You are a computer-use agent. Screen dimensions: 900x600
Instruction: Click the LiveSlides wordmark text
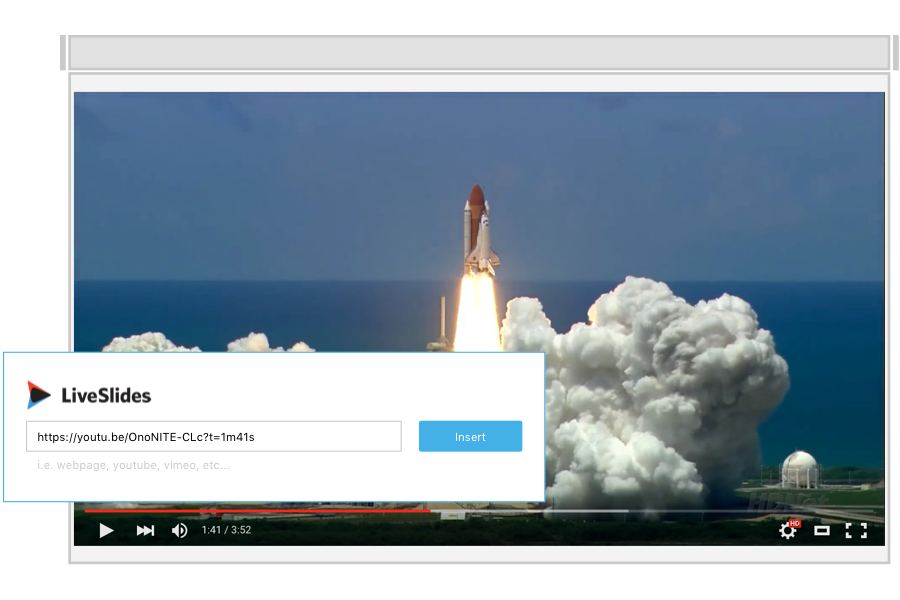point(105,395)
